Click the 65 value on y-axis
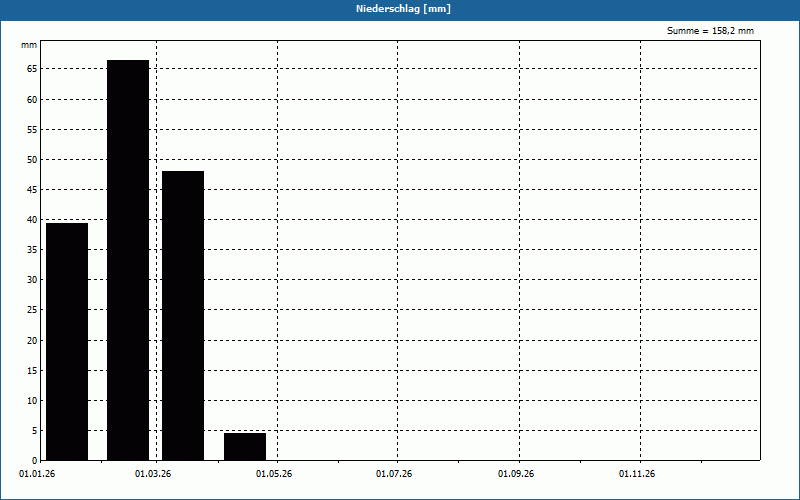800x500 pixels. [x=32, y=69]
